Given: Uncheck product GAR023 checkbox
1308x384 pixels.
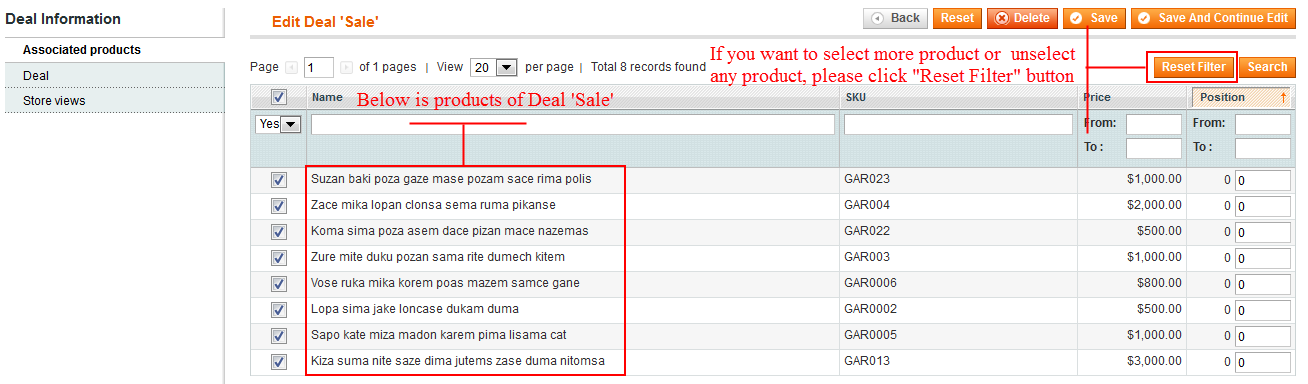Looking at the screenshot, I should tap(279, 180).
